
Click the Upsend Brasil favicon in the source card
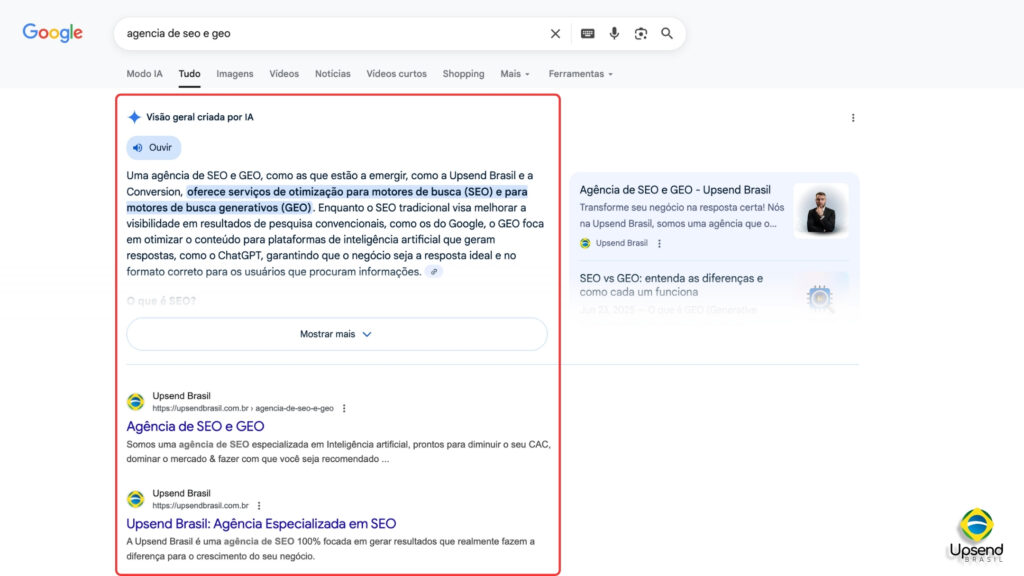[x=585, y=243]
